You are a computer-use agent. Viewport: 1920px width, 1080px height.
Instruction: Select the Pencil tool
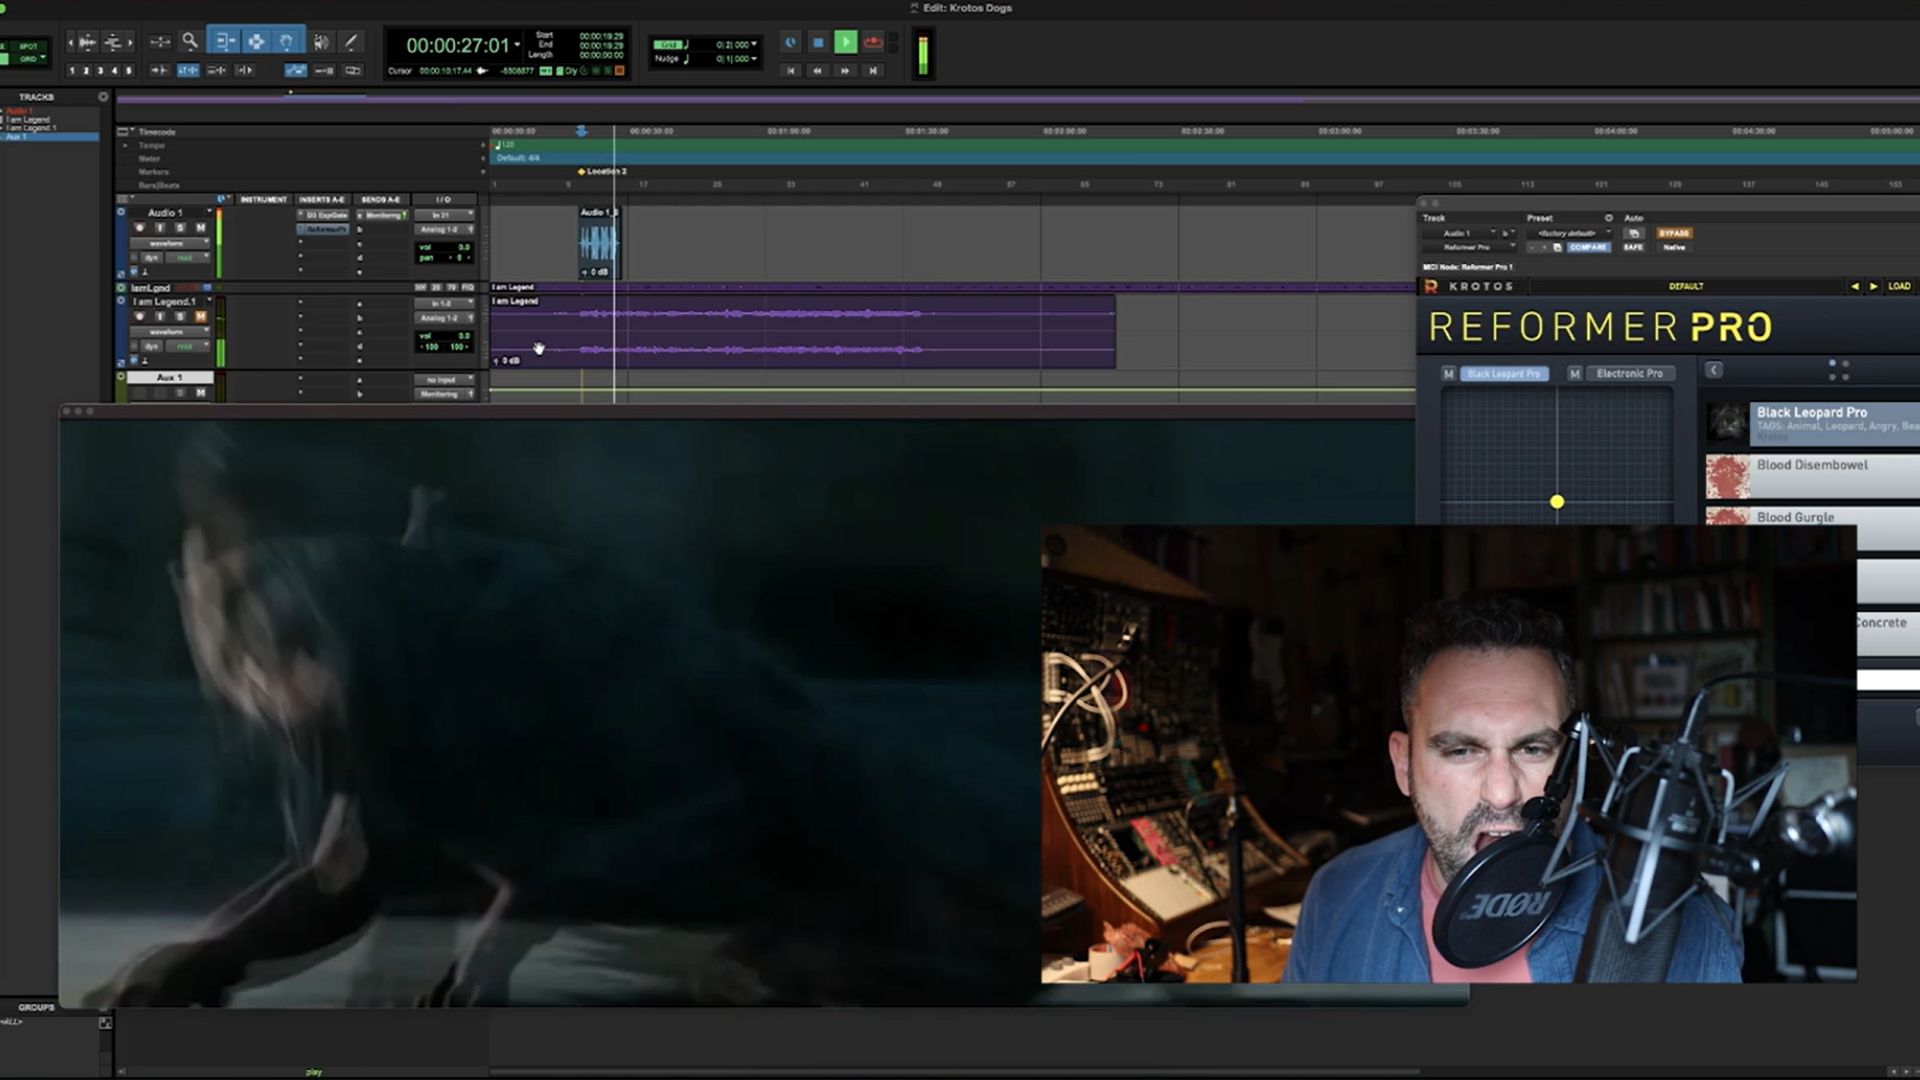[x=351, y=41]
